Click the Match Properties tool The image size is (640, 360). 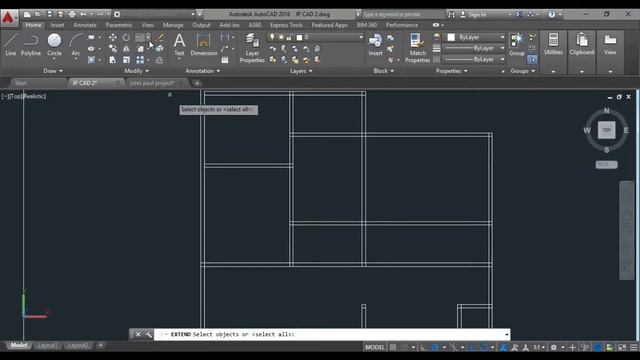[x=417, y=48]
